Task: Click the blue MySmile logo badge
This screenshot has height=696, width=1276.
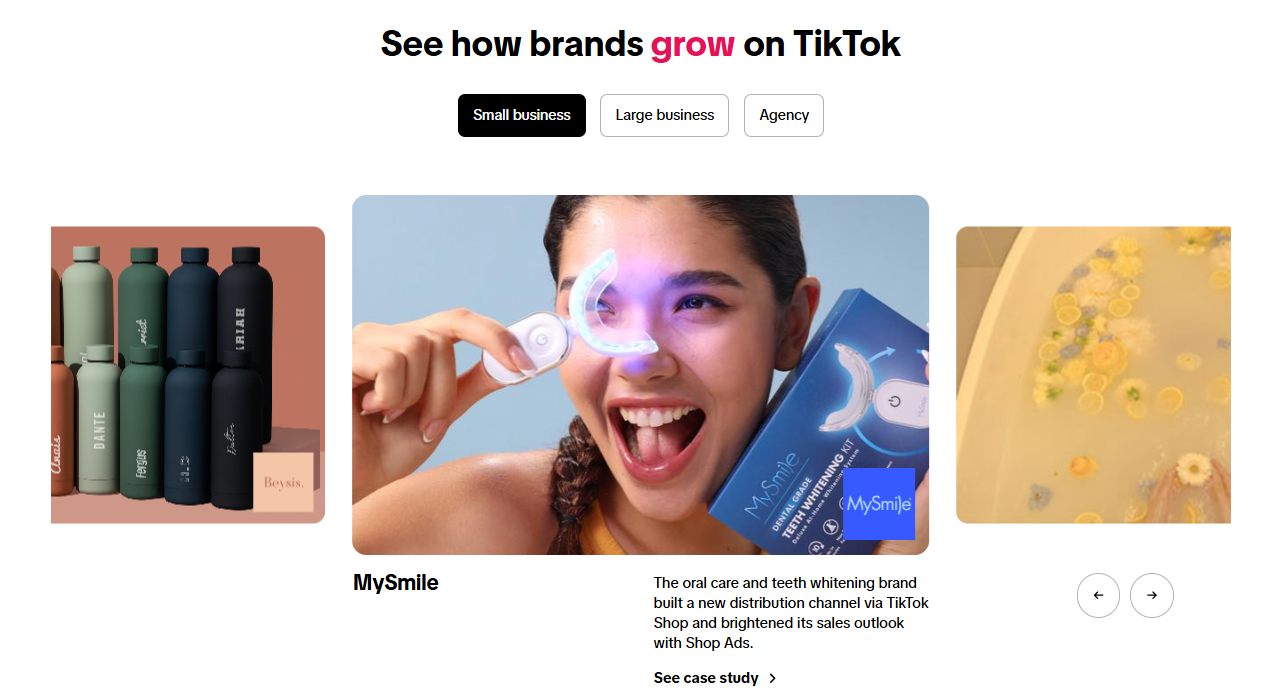Action: (879, 504)
